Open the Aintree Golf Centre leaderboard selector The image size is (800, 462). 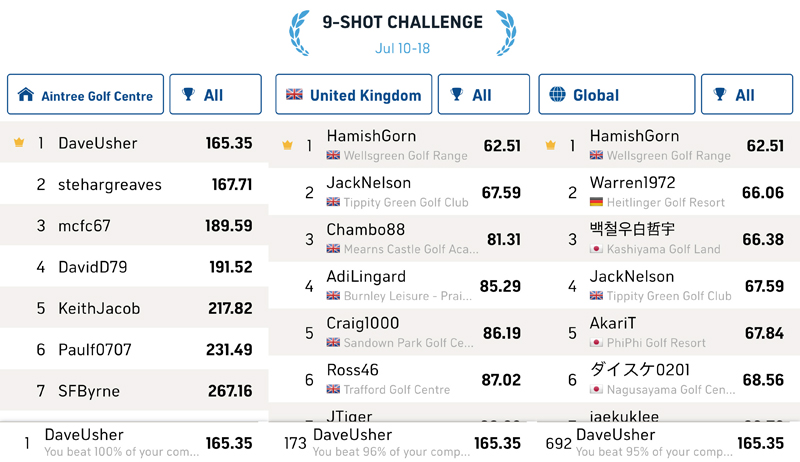(85, 94)
